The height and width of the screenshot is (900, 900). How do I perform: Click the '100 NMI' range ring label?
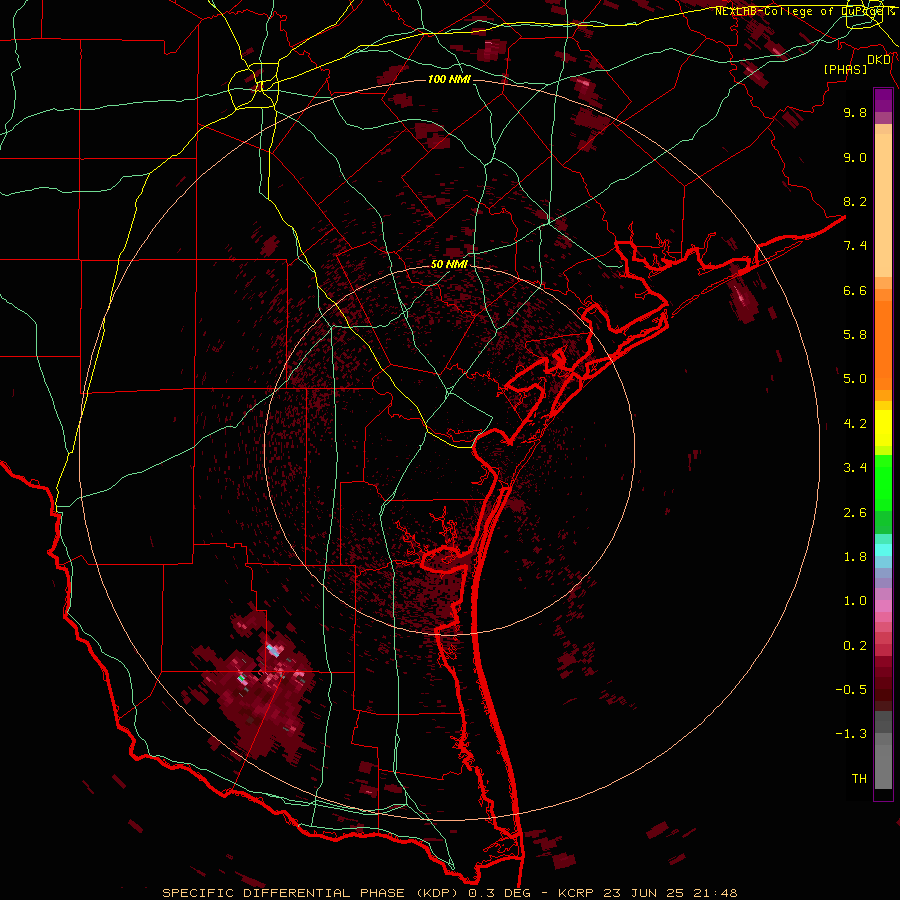pos(449,79)
